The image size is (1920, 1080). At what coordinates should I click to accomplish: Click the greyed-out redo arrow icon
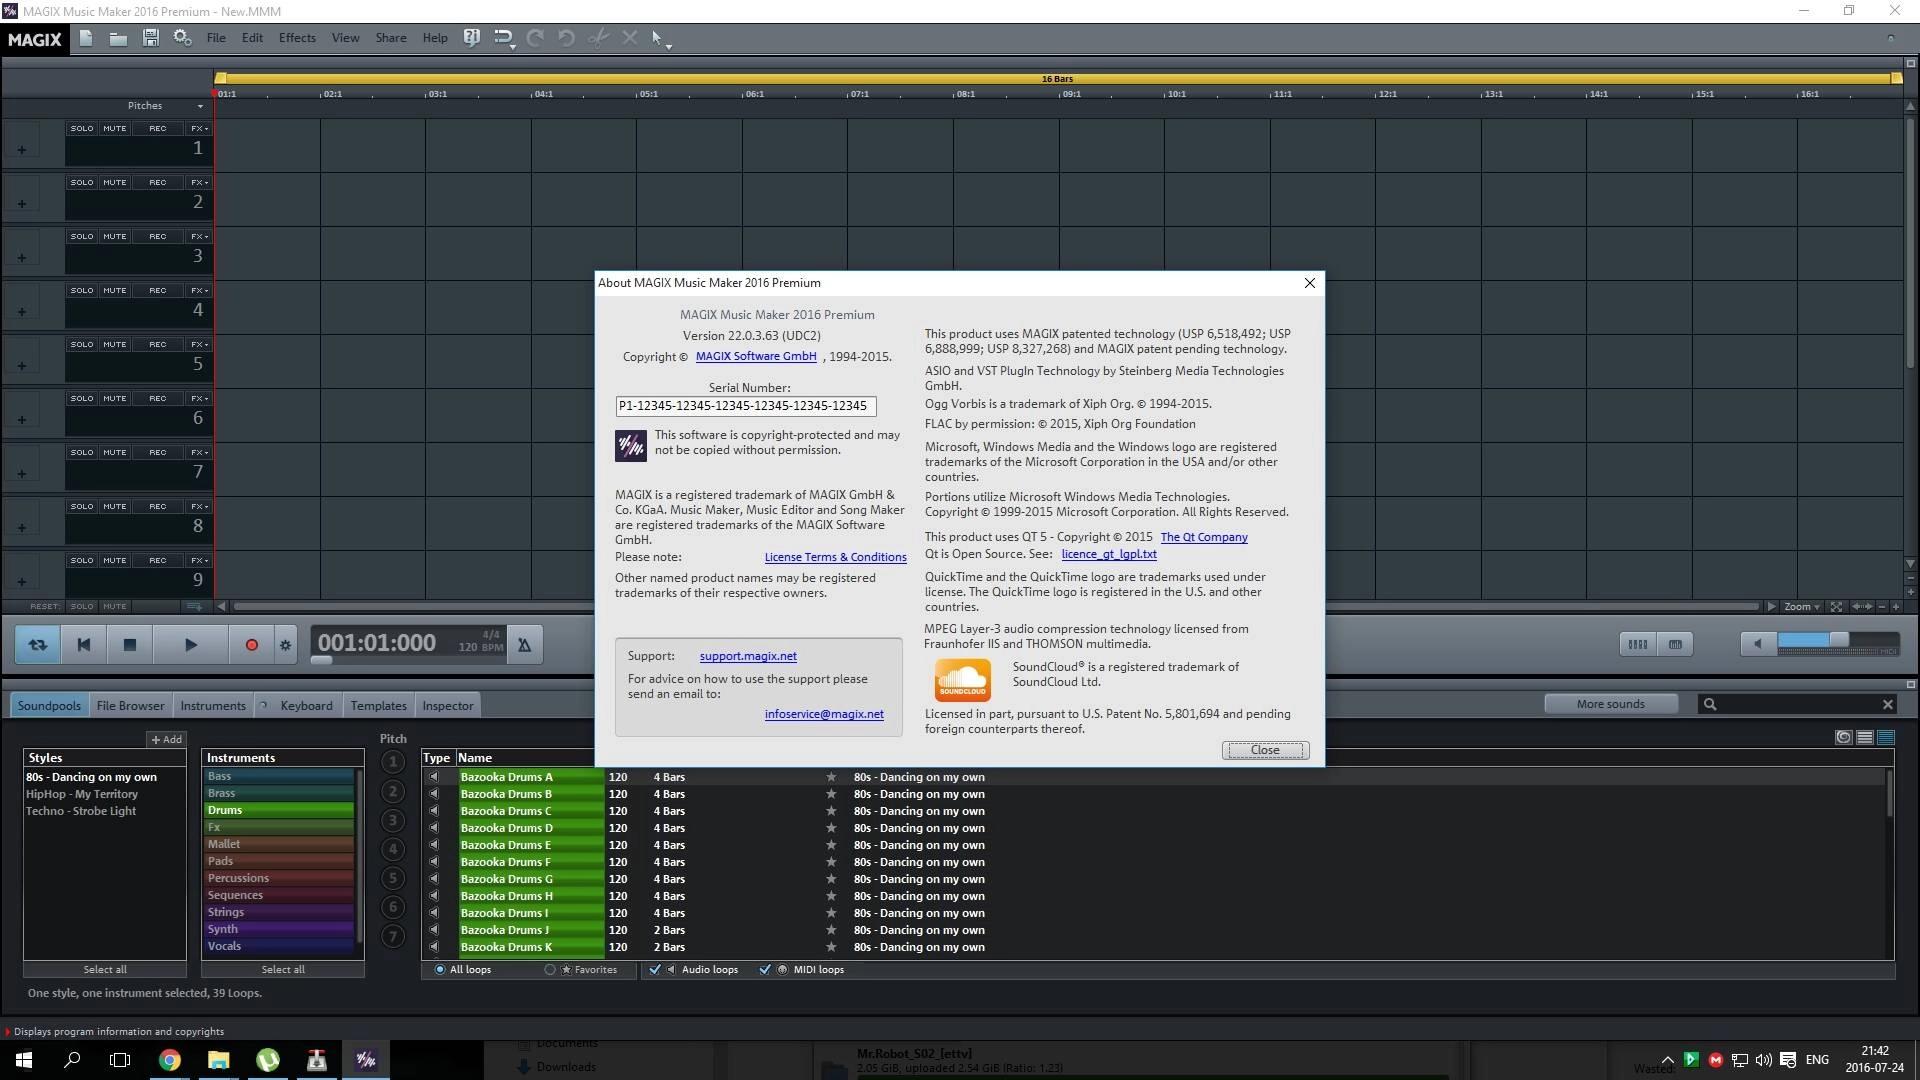[535, 38]
